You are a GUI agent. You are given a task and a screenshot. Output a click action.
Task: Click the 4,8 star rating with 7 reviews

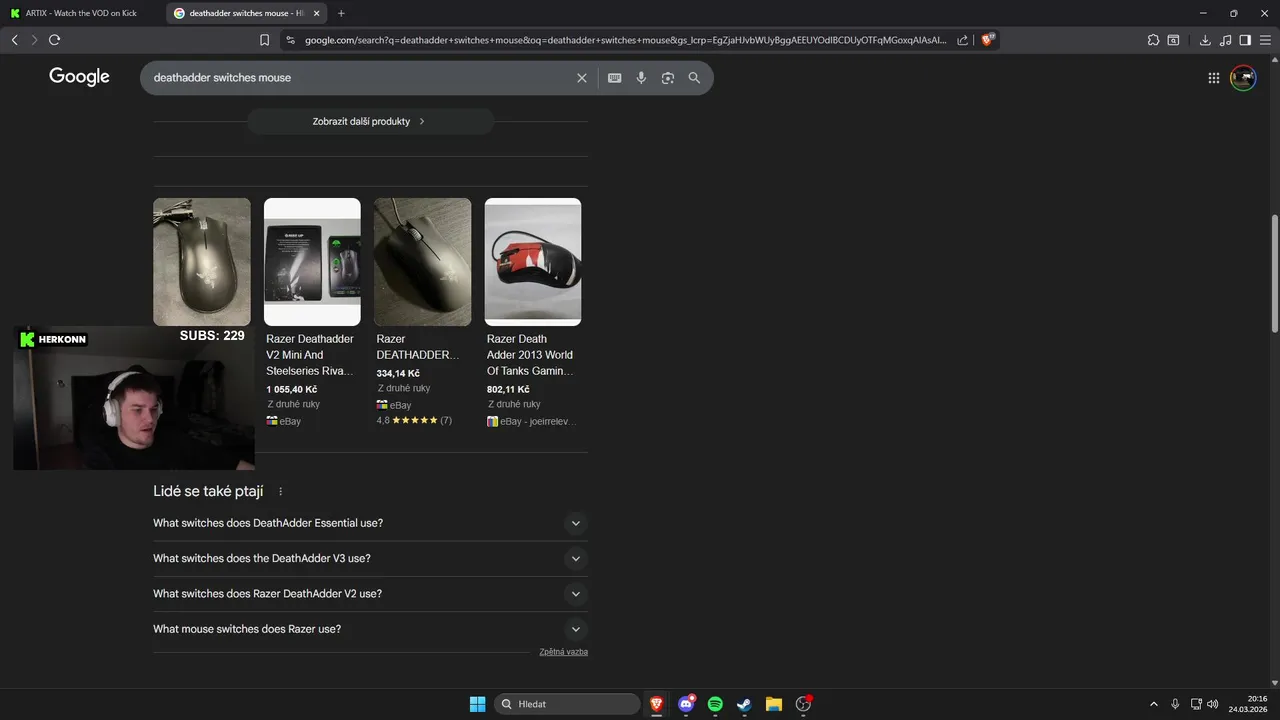414,421
